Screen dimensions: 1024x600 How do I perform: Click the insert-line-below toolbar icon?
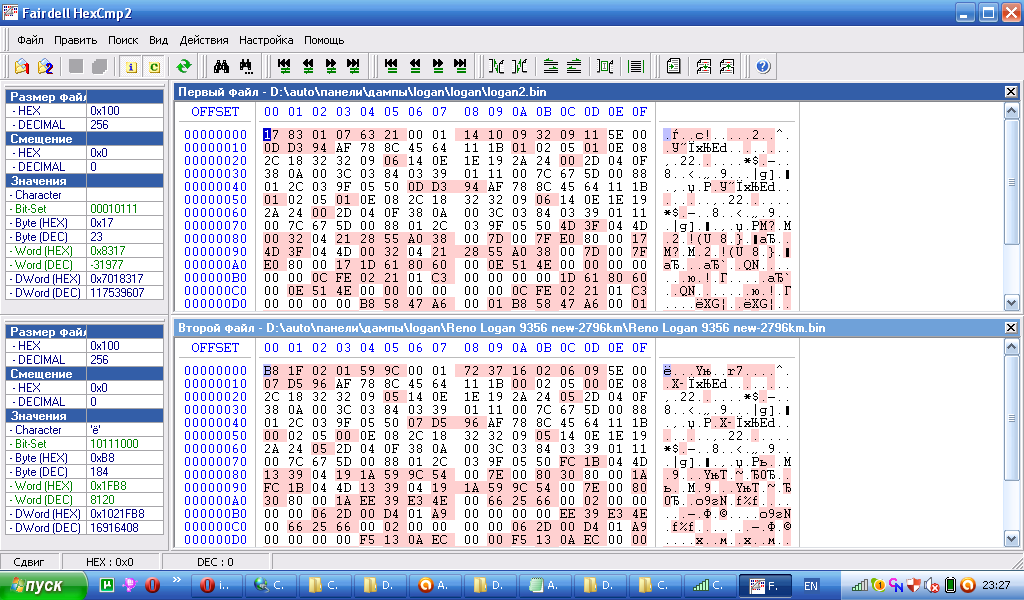click(551, 67)
